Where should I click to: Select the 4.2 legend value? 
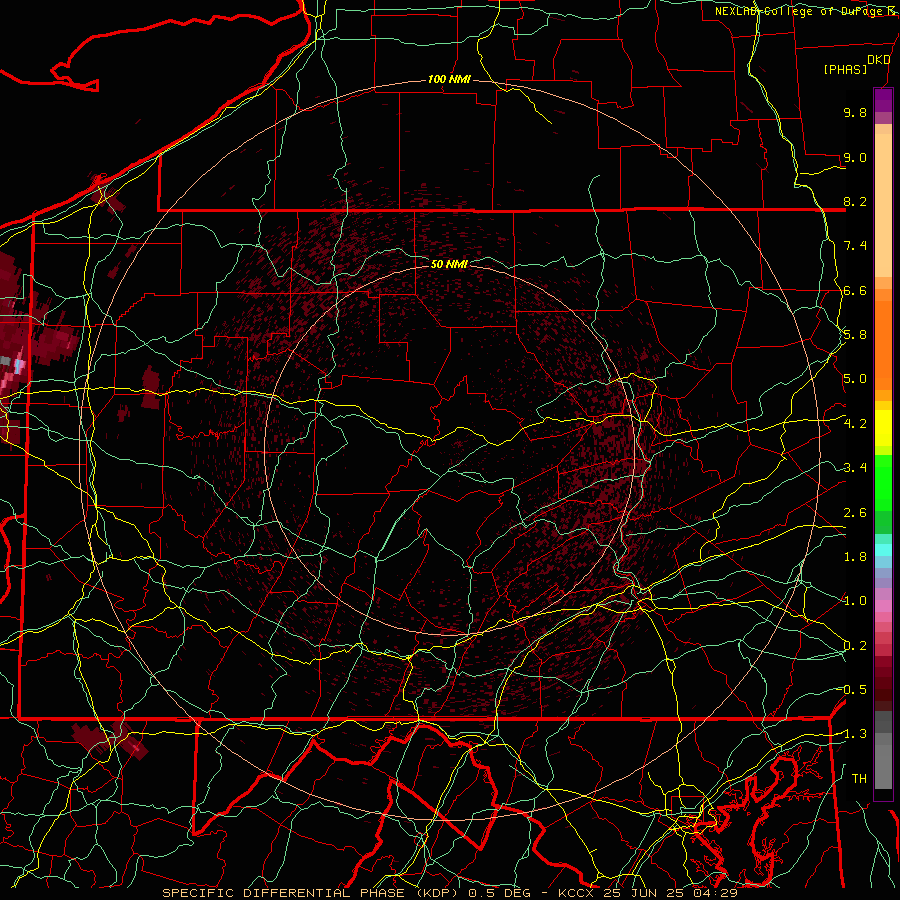(855, 424)
